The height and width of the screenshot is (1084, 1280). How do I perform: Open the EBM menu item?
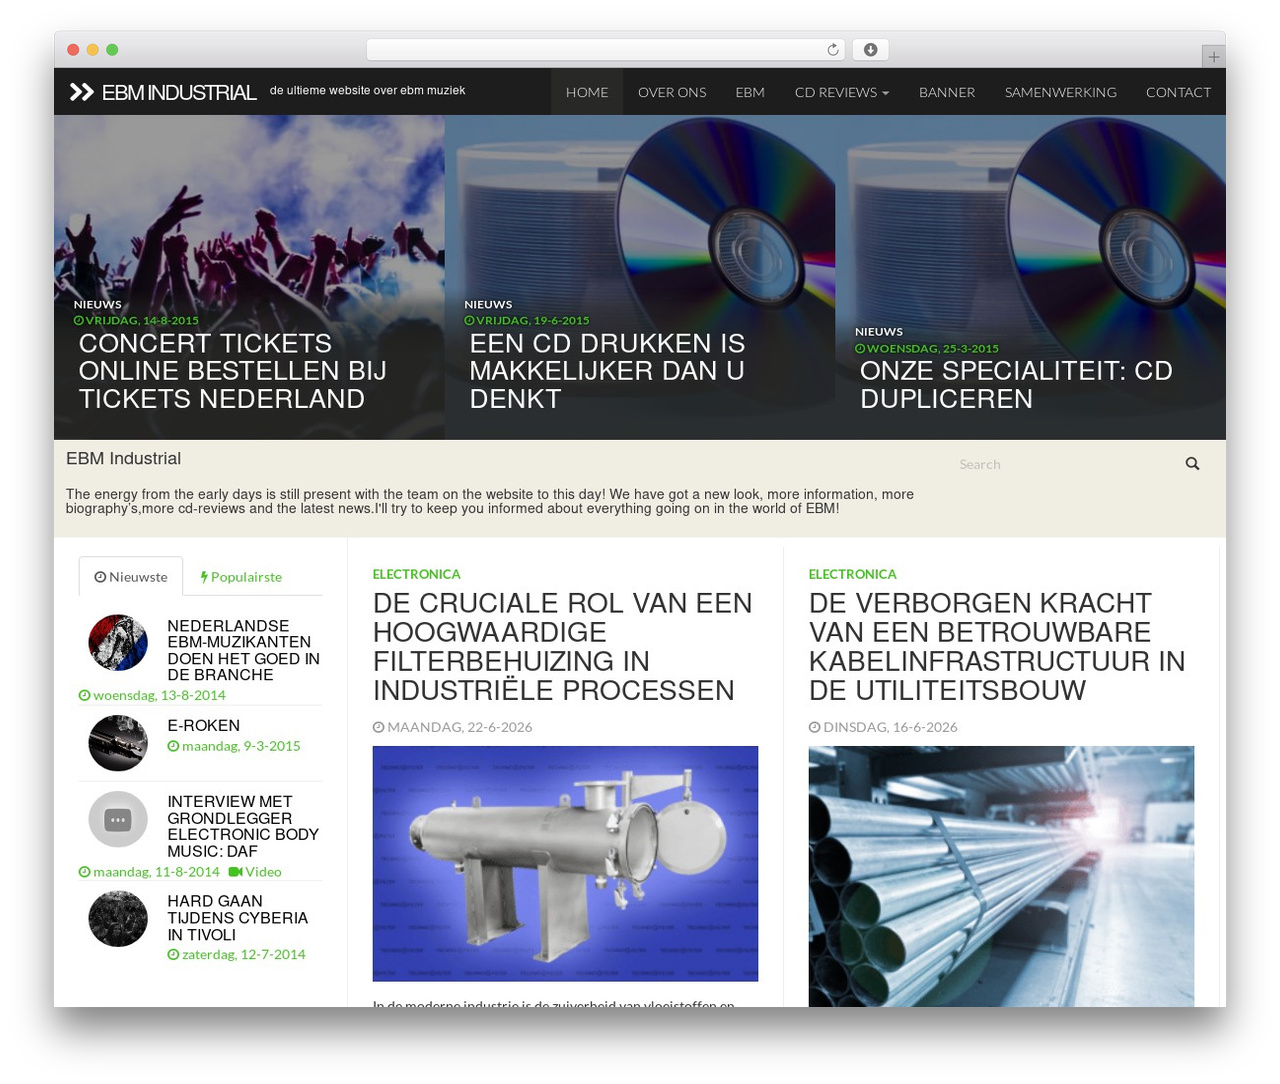[x=750, y=92]
